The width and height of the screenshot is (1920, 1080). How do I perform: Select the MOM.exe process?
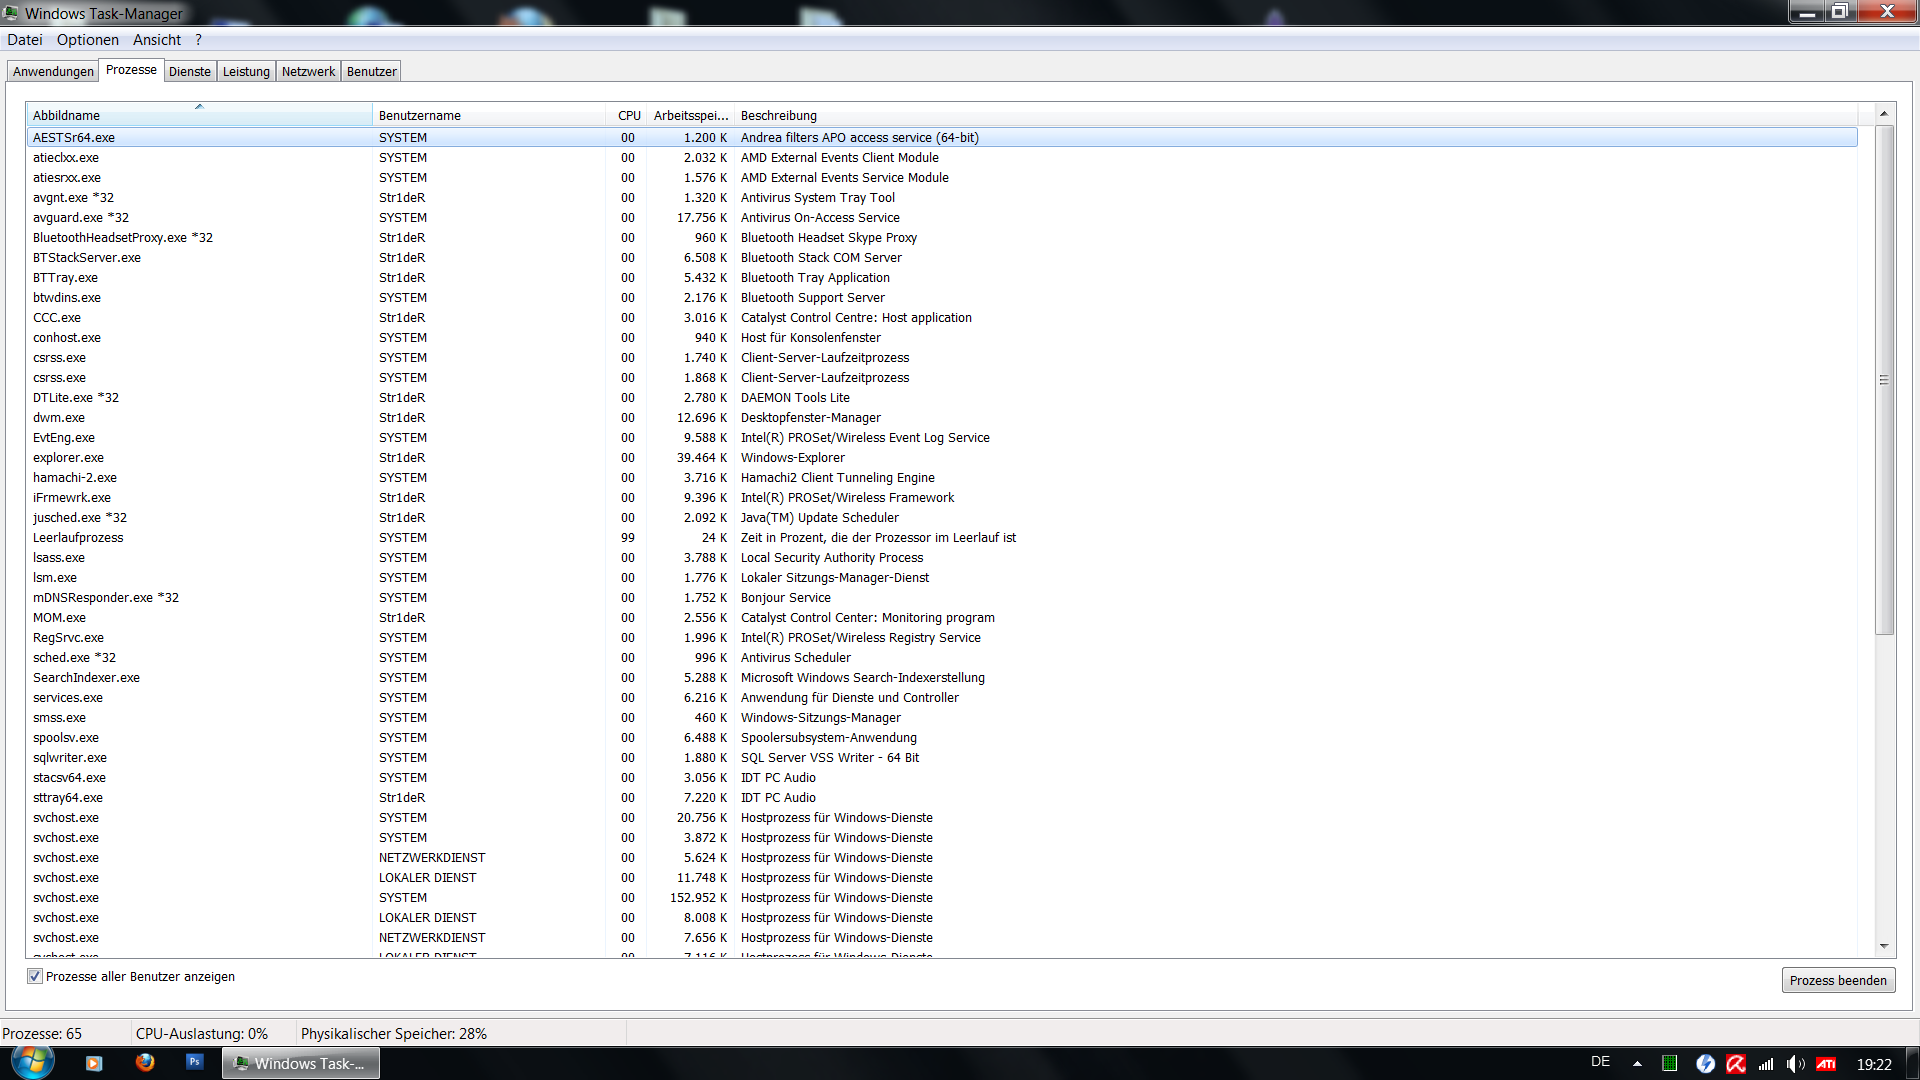(942, 618)
